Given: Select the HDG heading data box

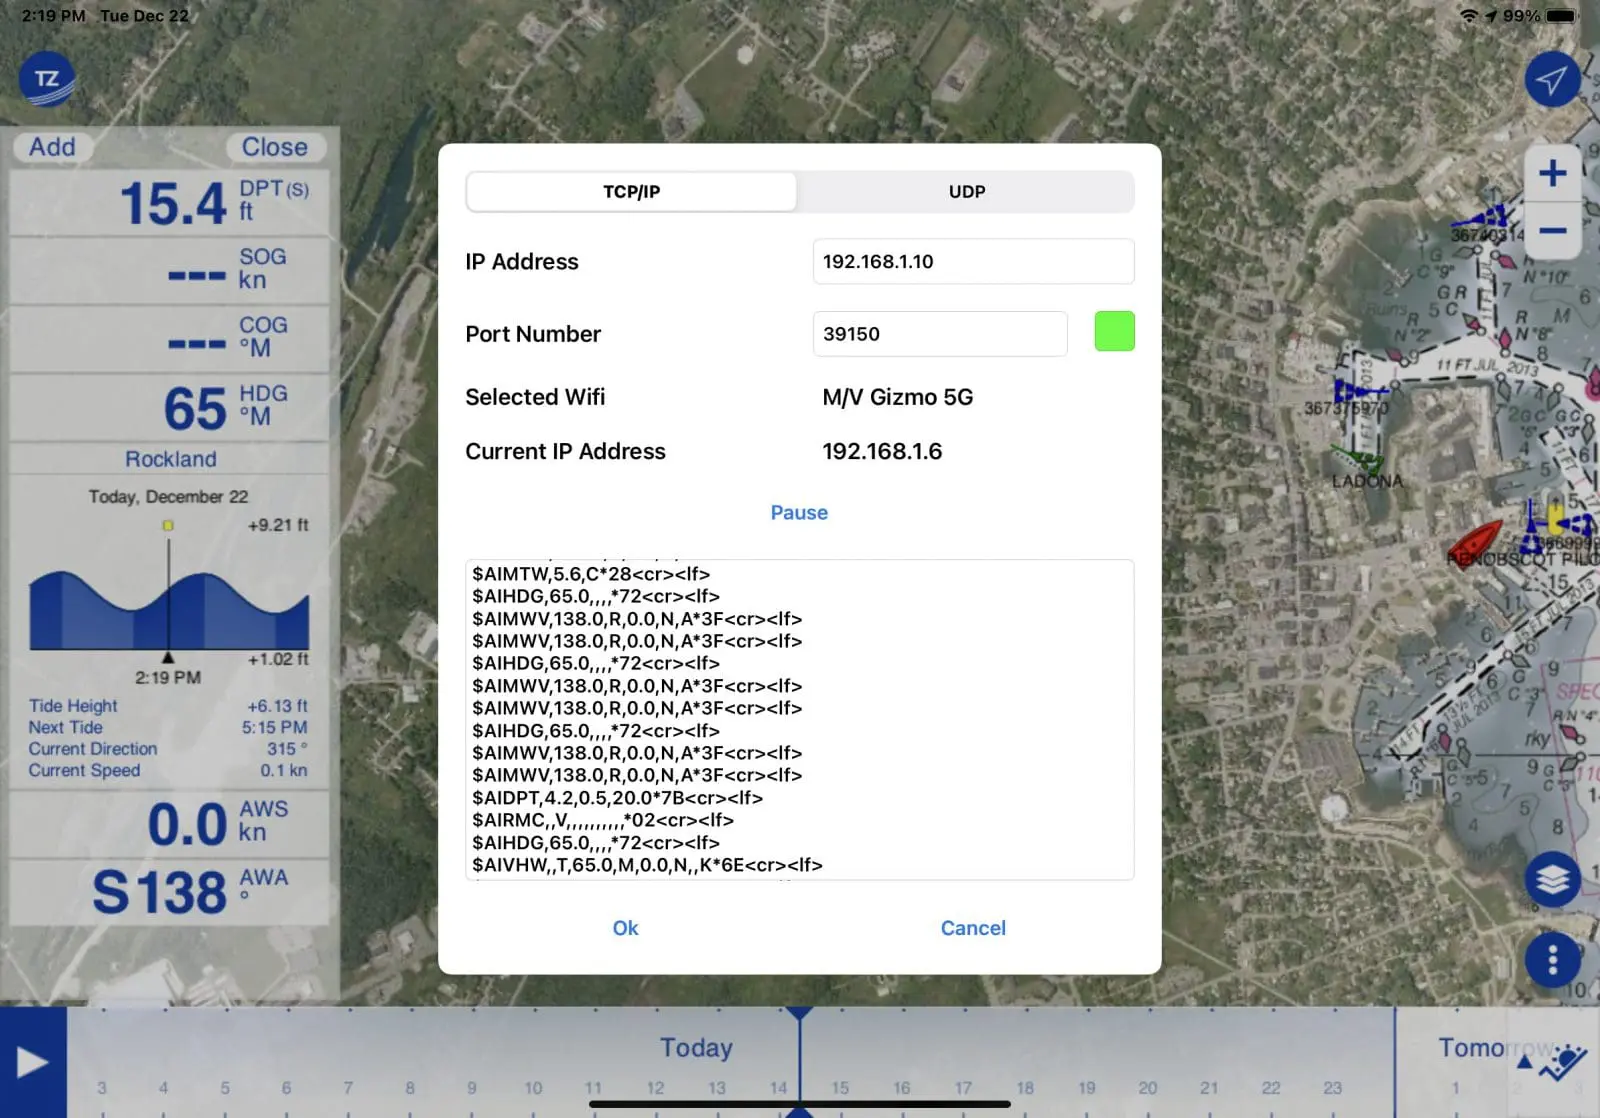Looking at the screenshot, I should click(169, 408).
